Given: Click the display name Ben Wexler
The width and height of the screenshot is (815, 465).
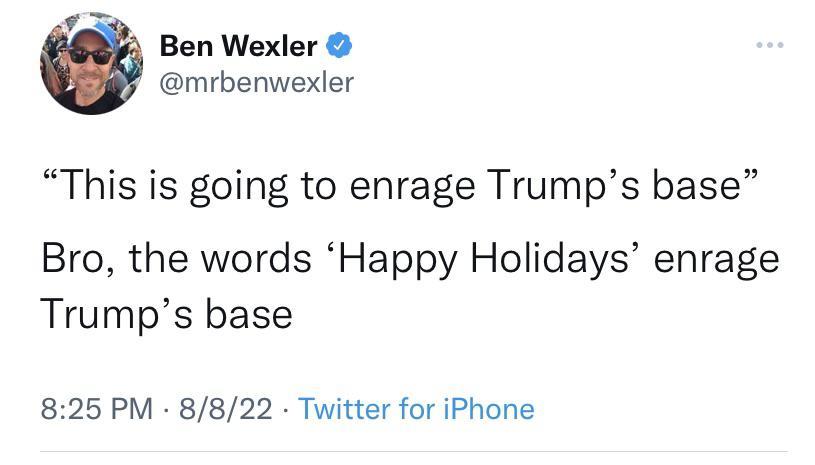Looking at the screenshot, I should (x=238, y=46).
